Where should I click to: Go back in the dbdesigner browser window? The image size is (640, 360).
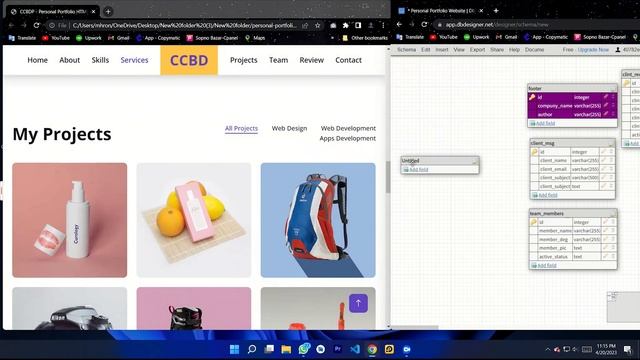399,24
